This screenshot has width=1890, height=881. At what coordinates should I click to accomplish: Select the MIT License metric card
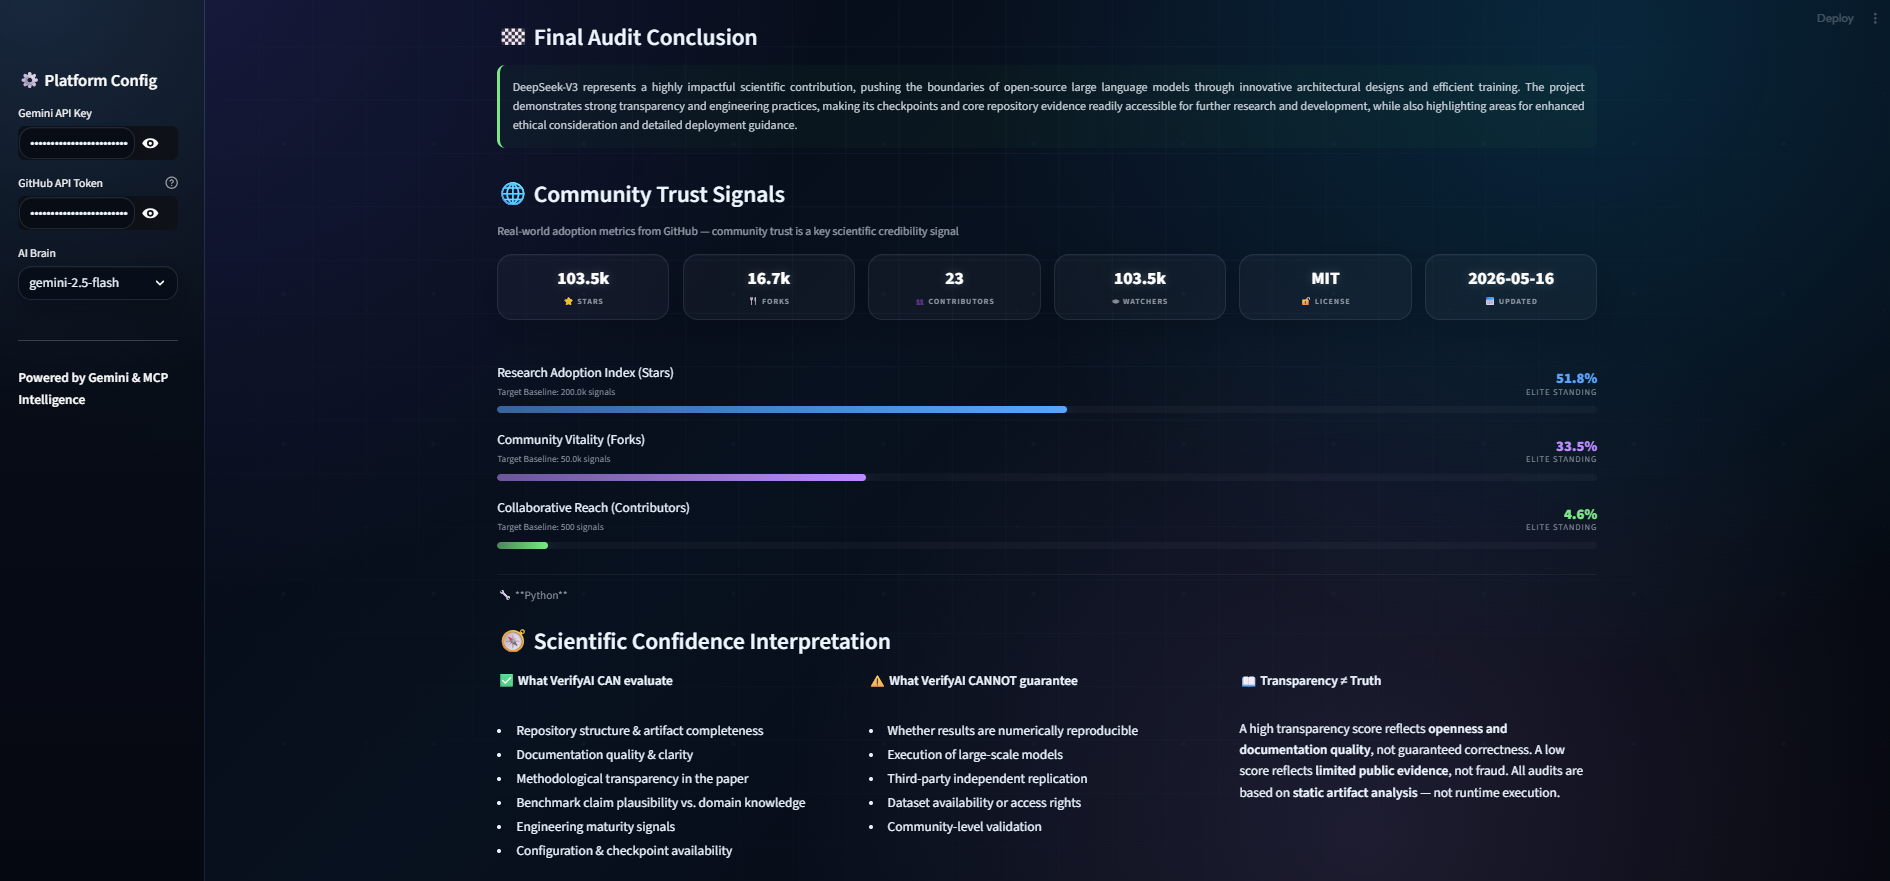pos(1325,287)
